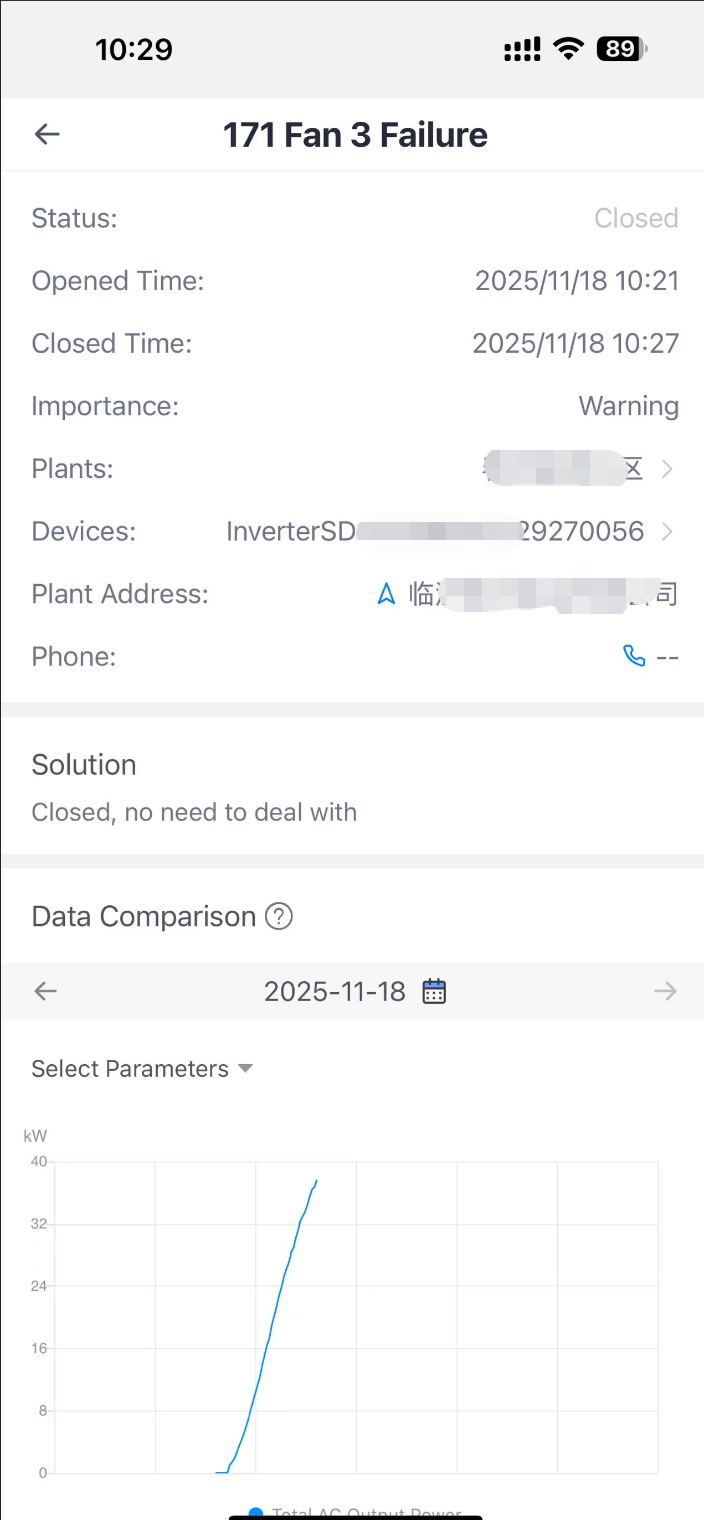Viewport: 704px width, 1520px height.
Task: Open the Data Comparison help icon
Action: tap(279, 916)
